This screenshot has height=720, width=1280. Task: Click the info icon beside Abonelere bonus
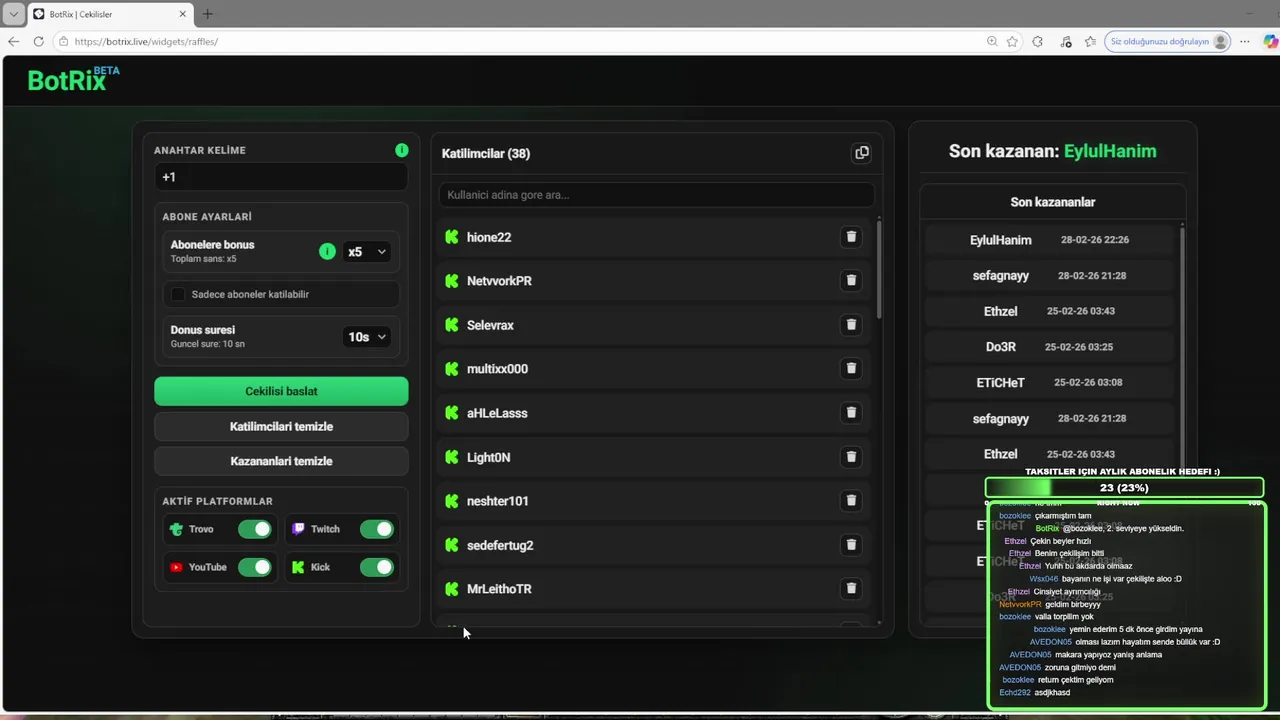point(327,252)
